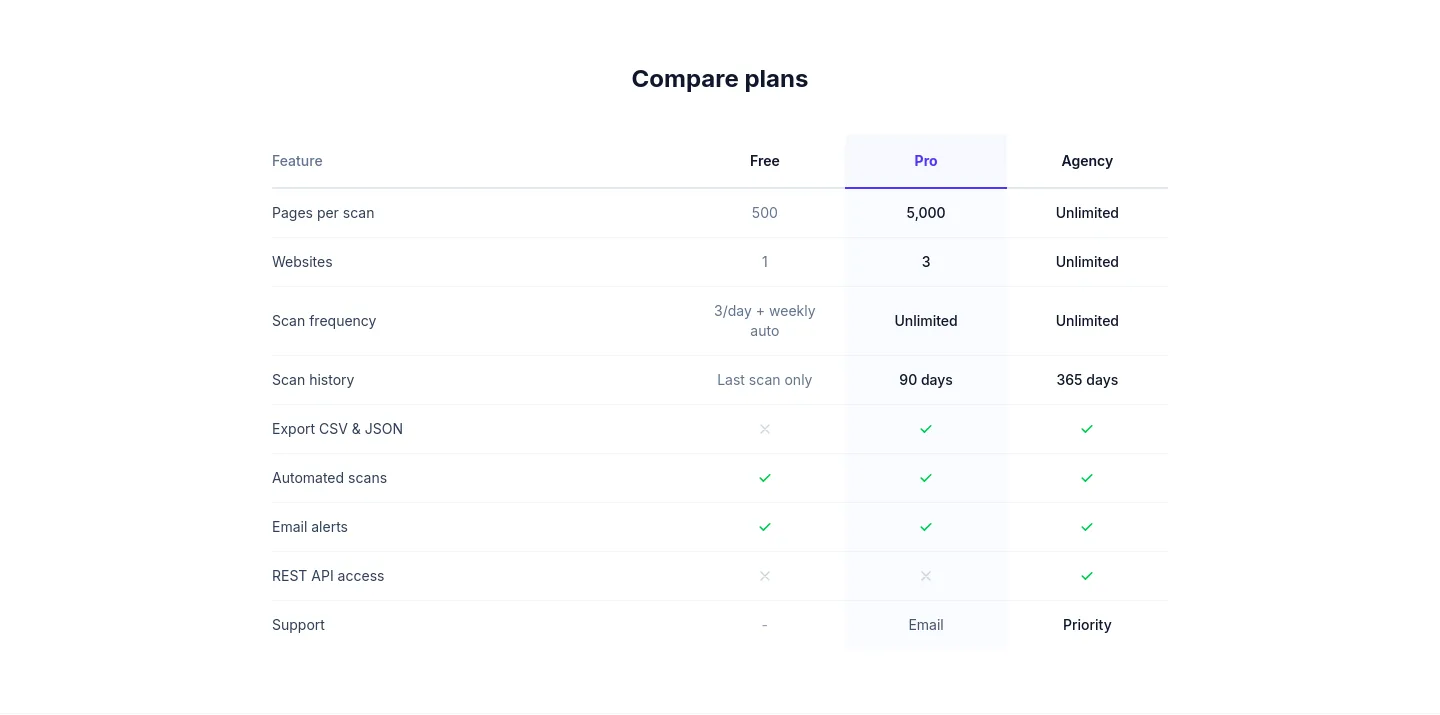Click the Agency checkmark for Export CSV & JSON
Image resolution: width=1440 pixels, height=715 pixels.
[x=1087, y=429]
